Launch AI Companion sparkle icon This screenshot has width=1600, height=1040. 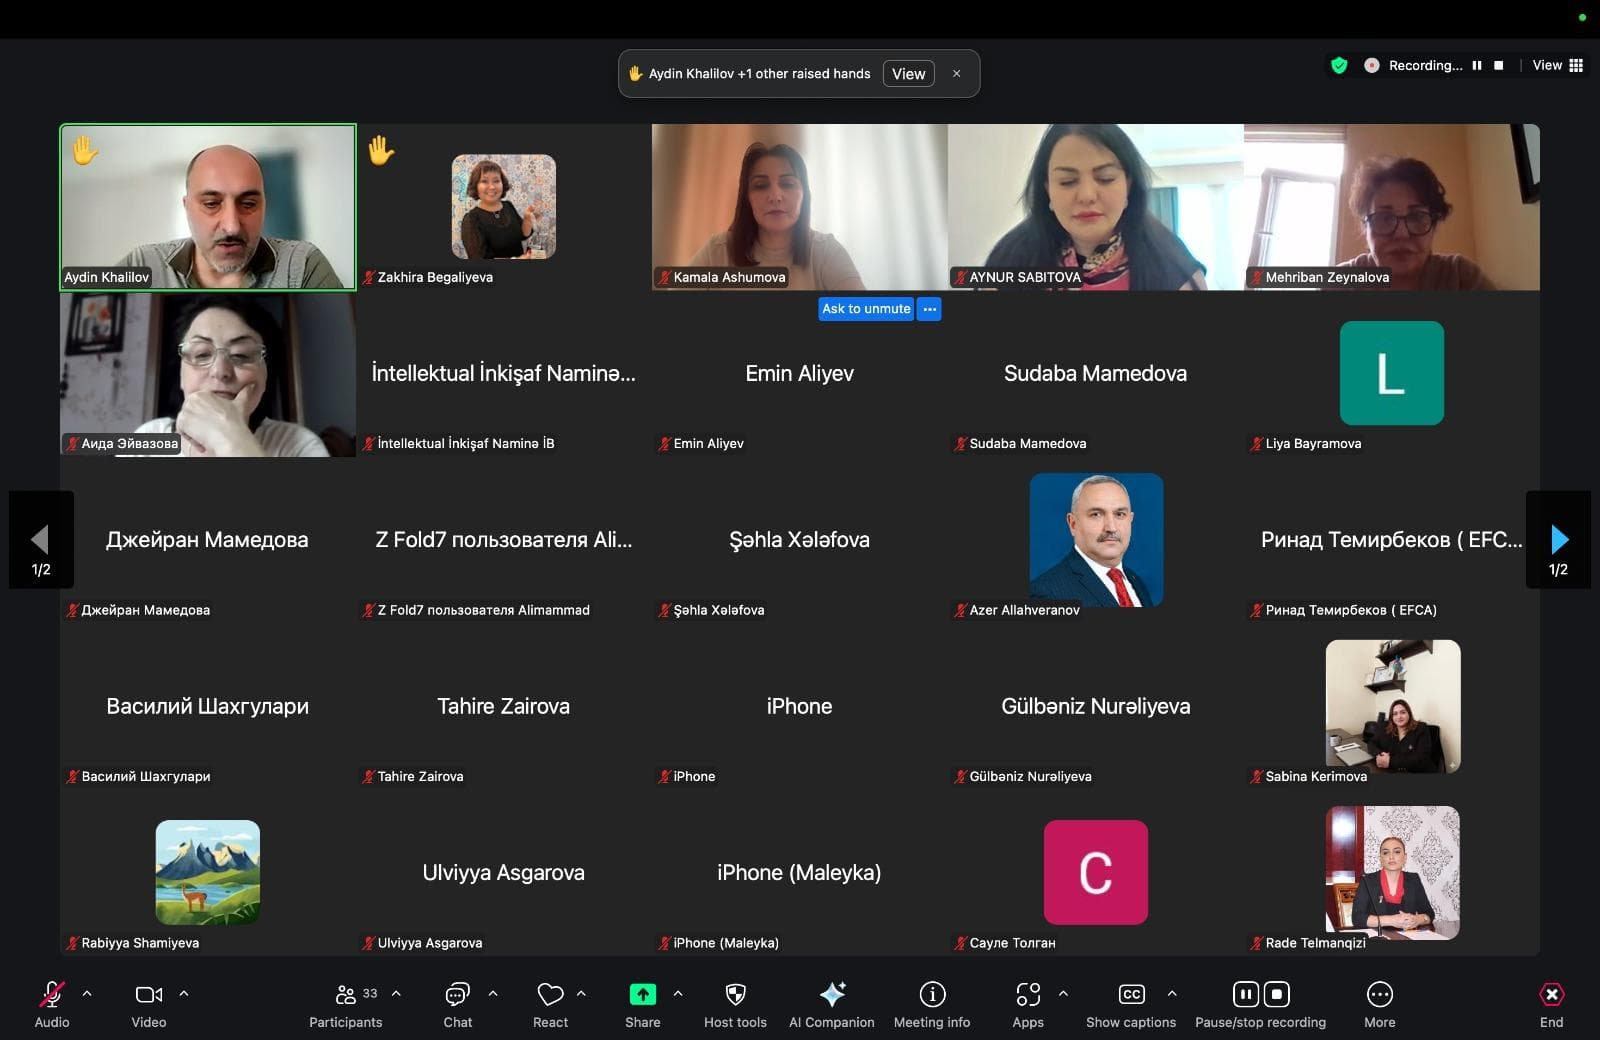point(832,994)
